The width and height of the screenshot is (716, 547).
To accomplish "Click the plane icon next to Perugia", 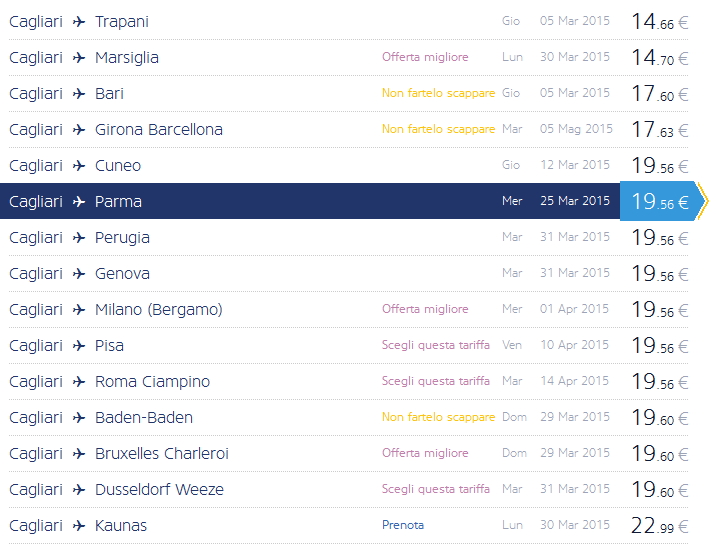I will [x=80, y=238].
